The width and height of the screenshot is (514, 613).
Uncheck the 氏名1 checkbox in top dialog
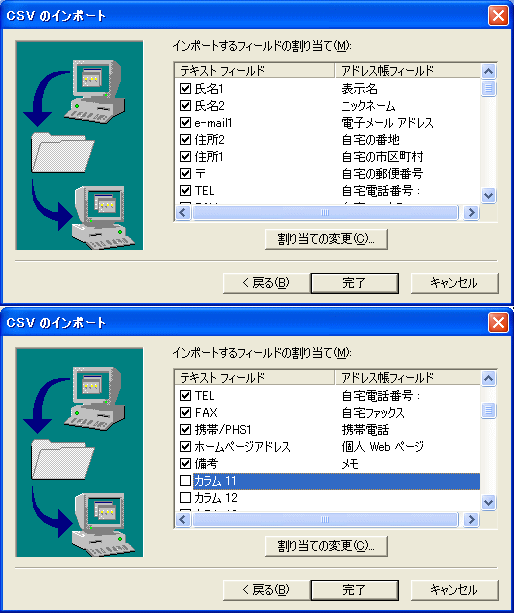coord(185,89)
